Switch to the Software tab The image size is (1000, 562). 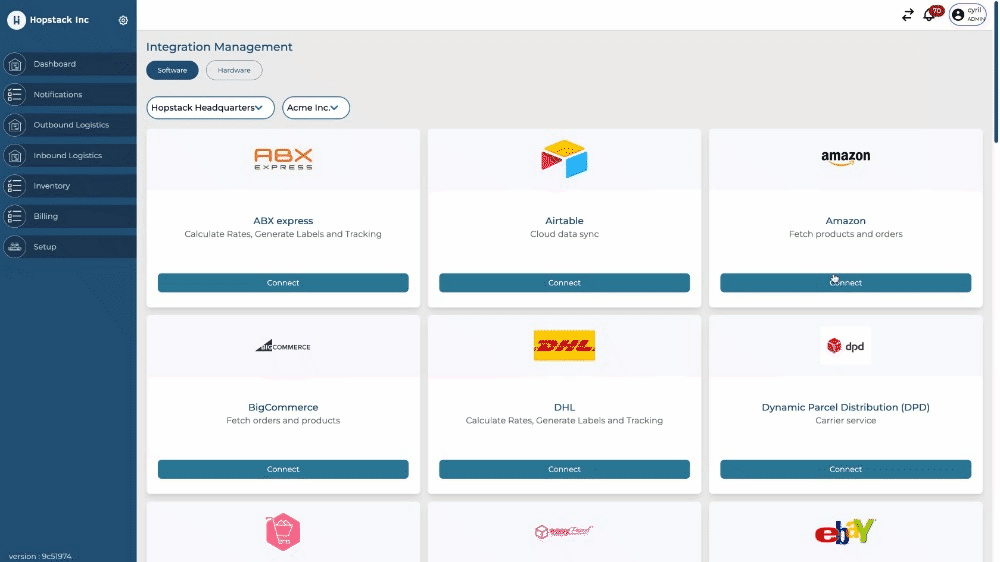point(172,70)
